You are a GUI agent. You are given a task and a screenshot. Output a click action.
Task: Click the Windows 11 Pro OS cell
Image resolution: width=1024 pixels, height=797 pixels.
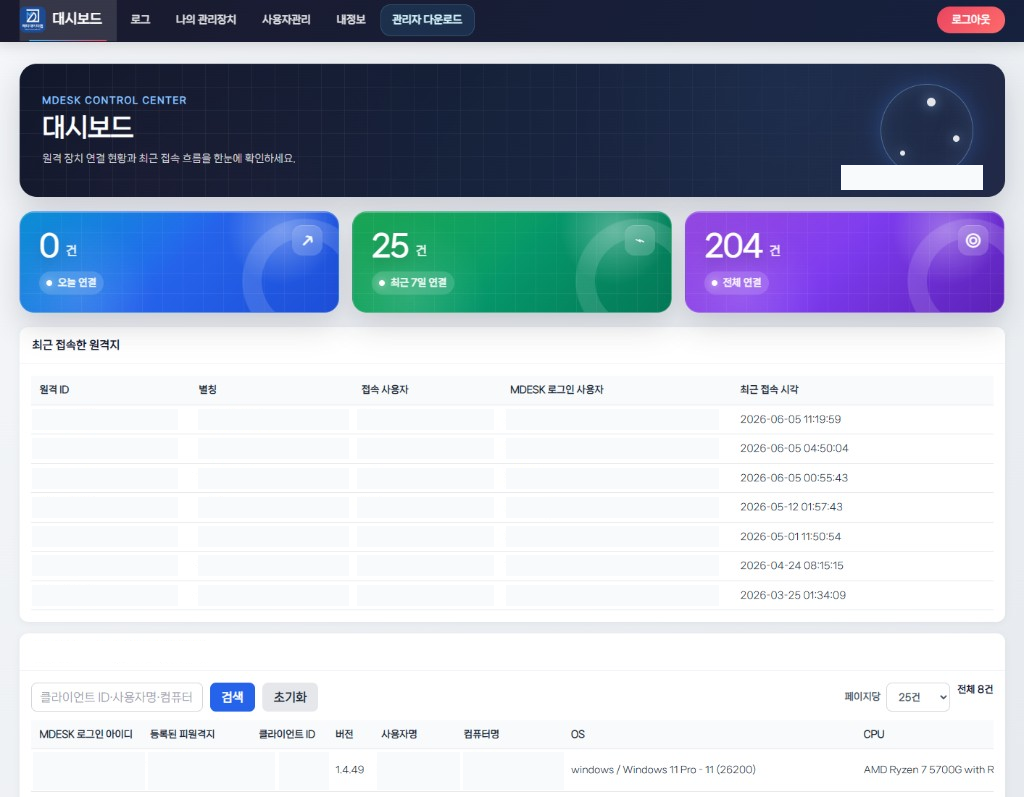coord(663,770)
